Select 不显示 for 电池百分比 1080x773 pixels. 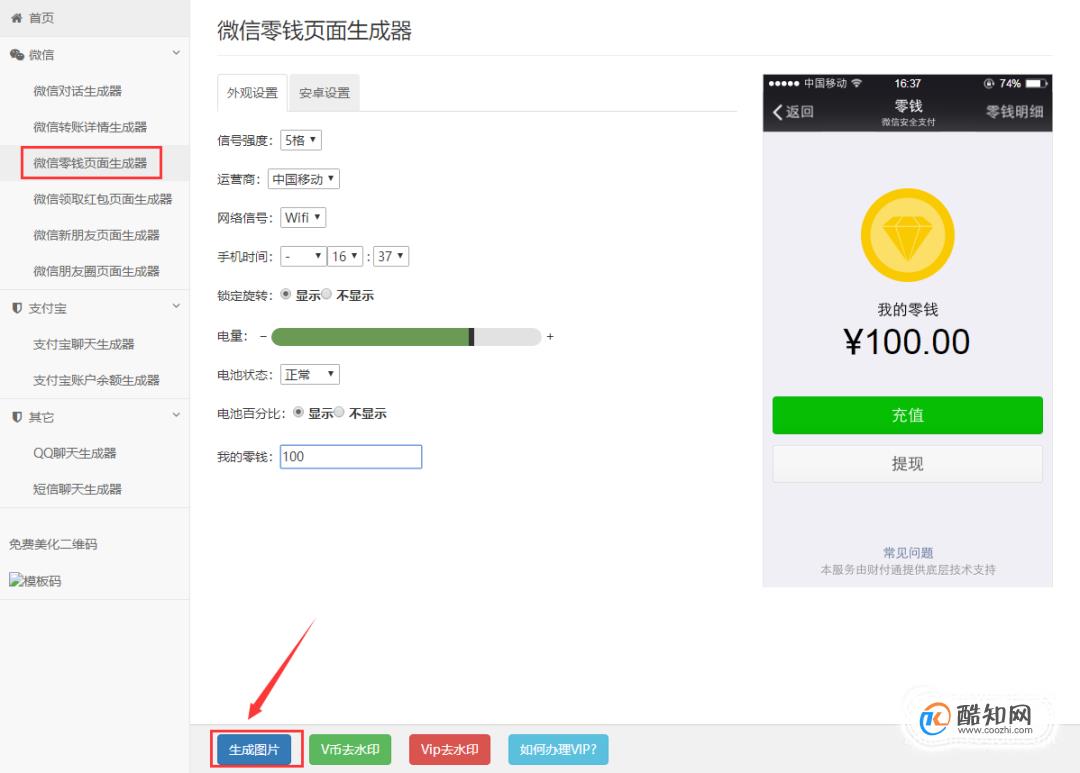pyautogui.click(x=339, y=412)
